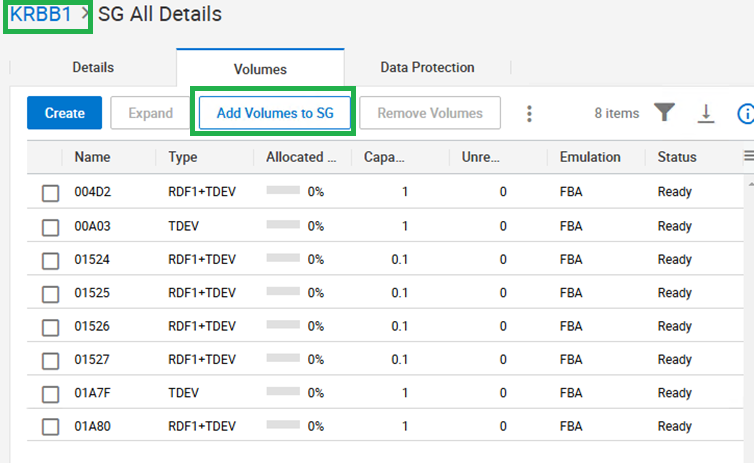Click the download export icon
The image size is (754, 463).
point(706,114)
